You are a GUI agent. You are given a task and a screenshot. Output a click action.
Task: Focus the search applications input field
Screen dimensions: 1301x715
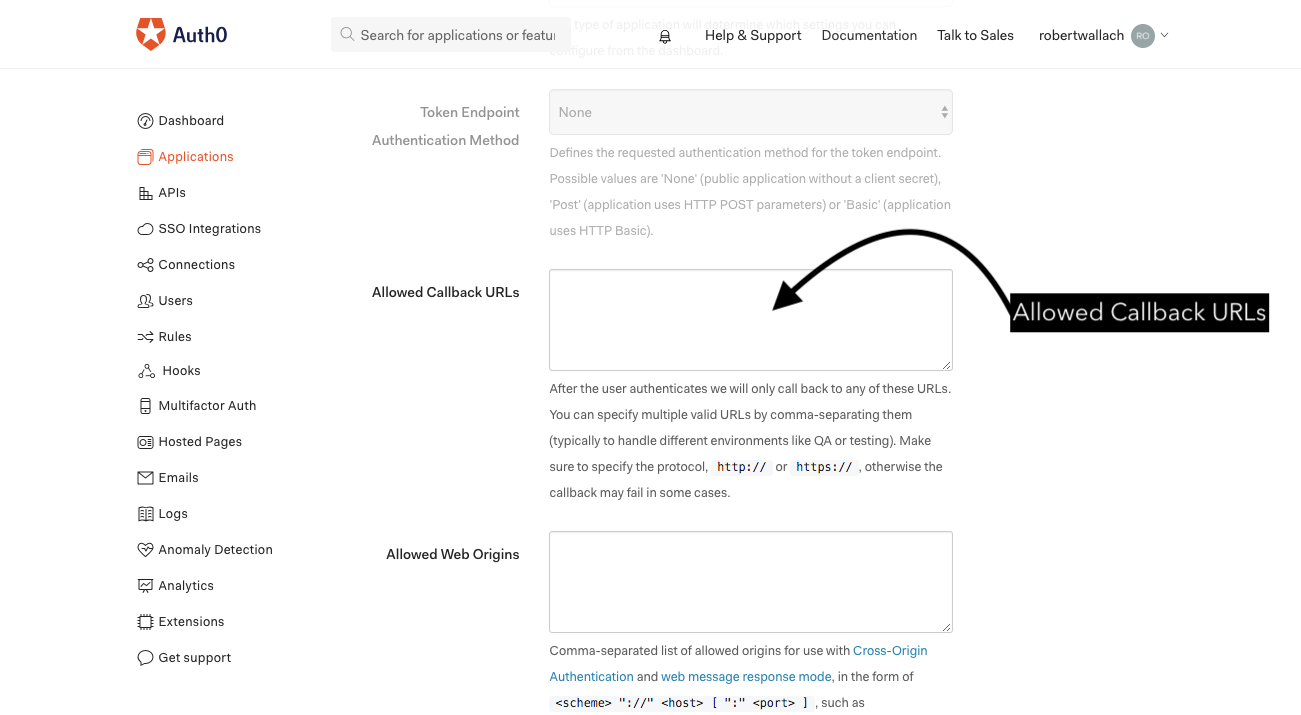click(x=456, y=35)
